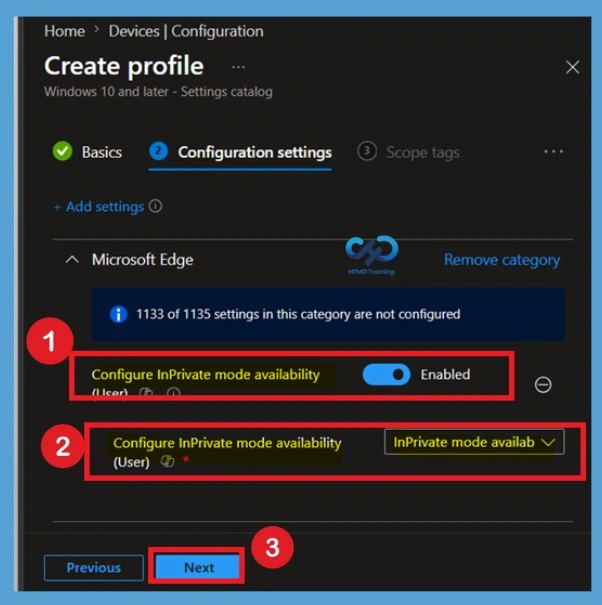Click the Copilot icon beside the second (User) label
This screenshot has height=605, width=602.
tap(167, 461)
